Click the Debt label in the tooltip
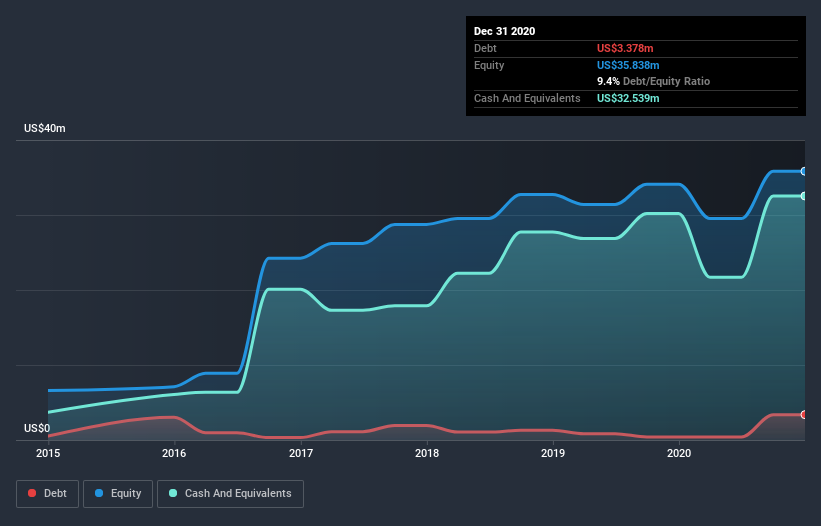821x526 pixels. [485, 48]
